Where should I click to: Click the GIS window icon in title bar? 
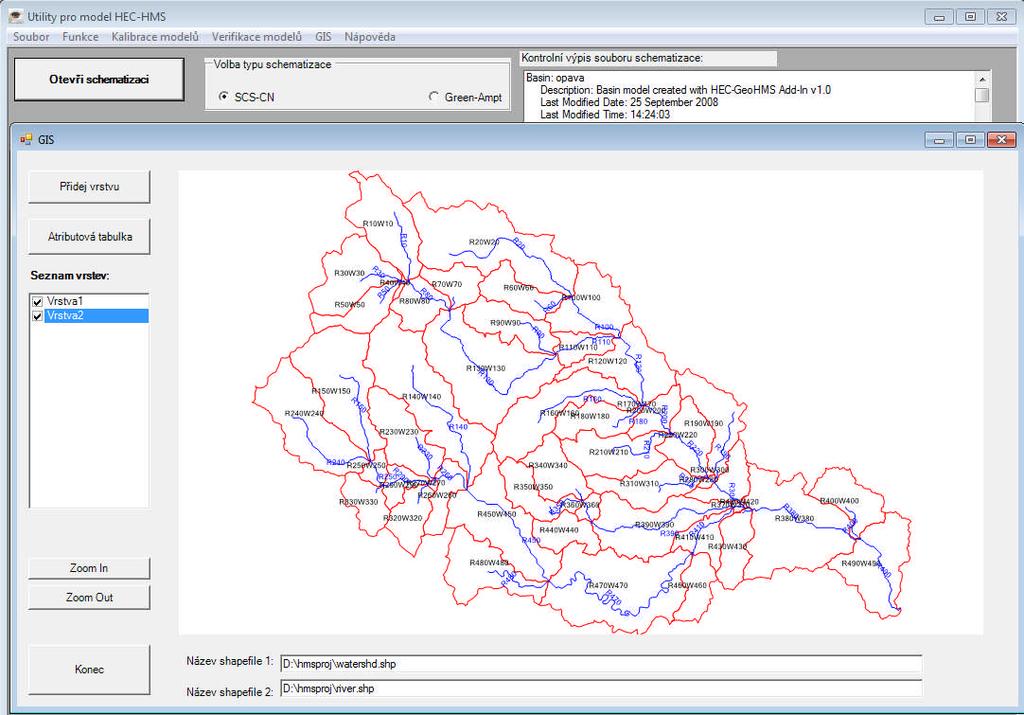tap(26, 139)
